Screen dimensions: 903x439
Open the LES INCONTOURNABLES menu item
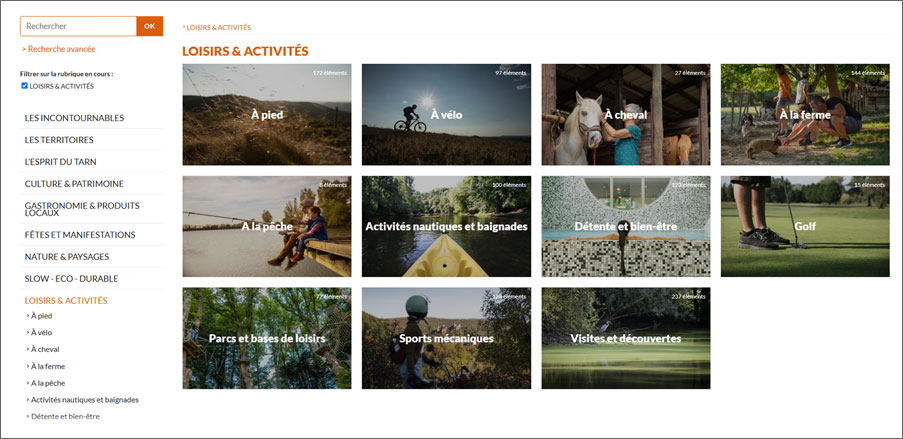point(74,118)
